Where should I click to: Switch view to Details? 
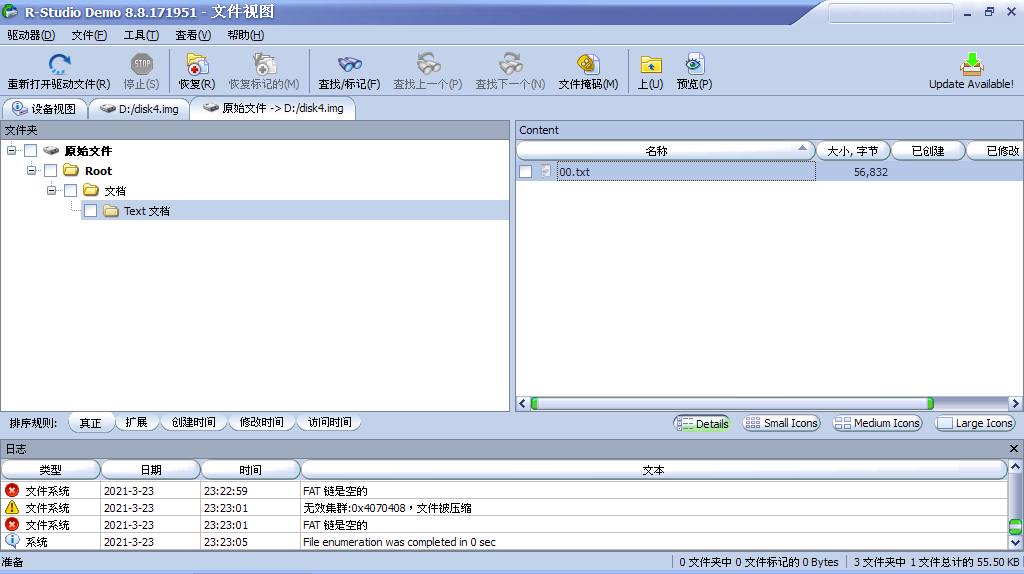(x=702, y=423)
